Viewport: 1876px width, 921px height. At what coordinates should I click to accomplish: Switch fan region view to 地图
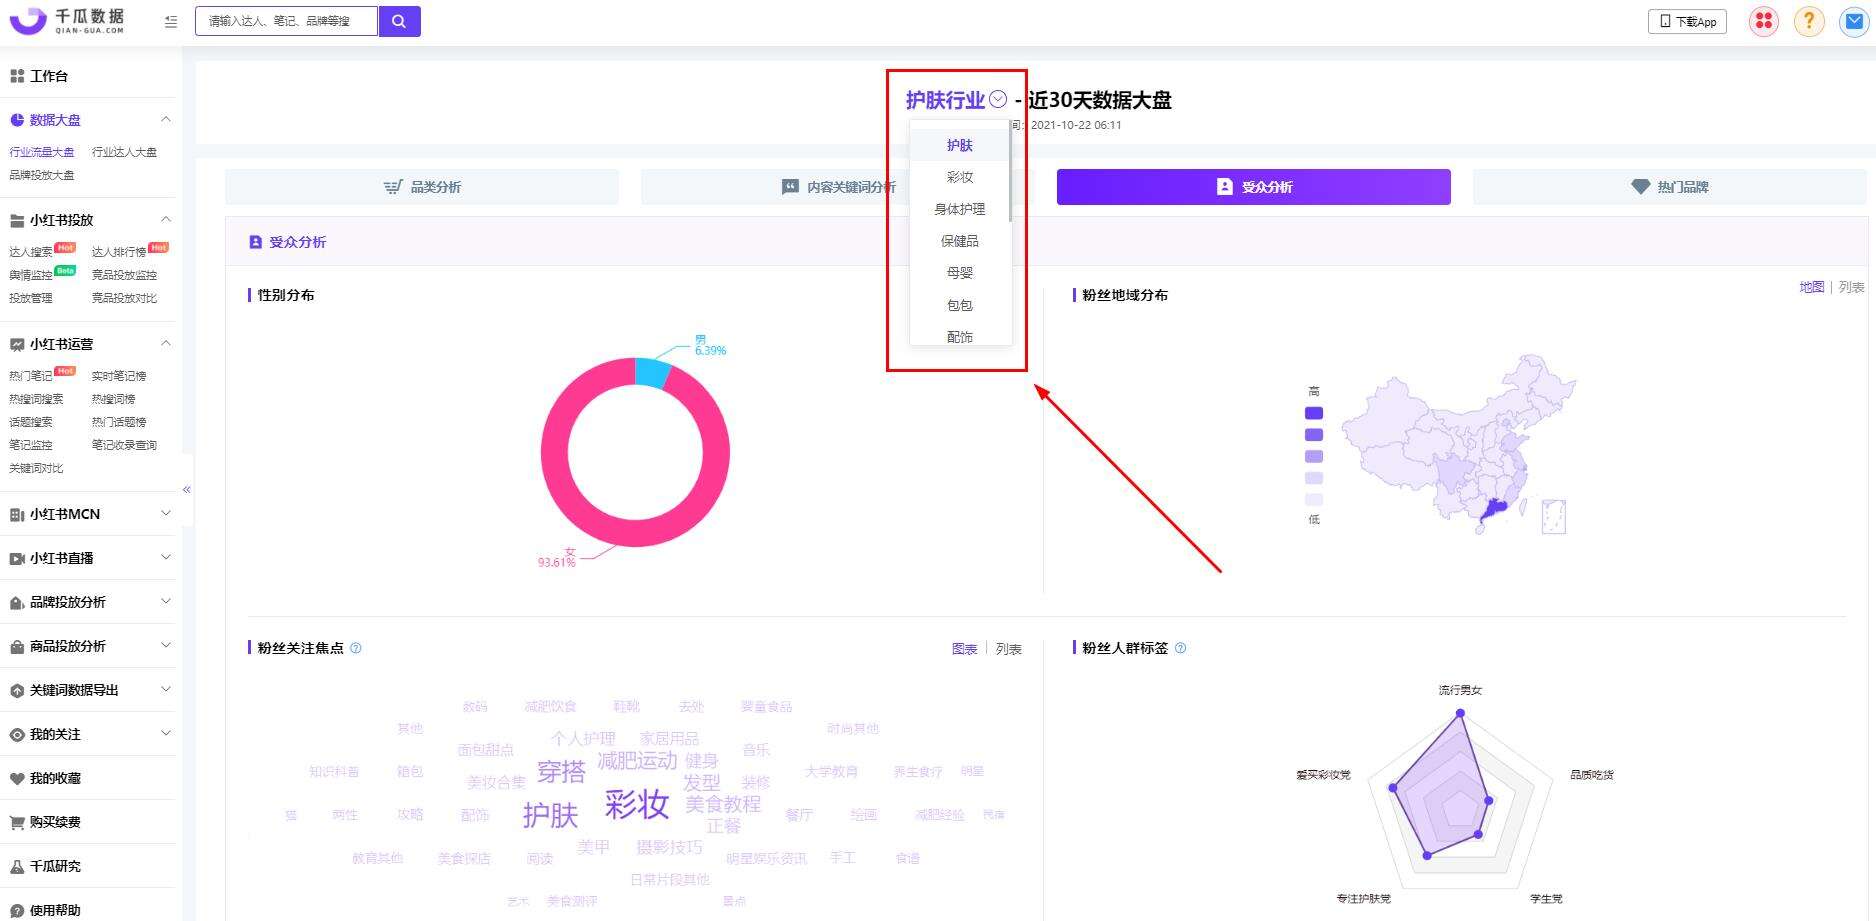tap(1811, 287)
